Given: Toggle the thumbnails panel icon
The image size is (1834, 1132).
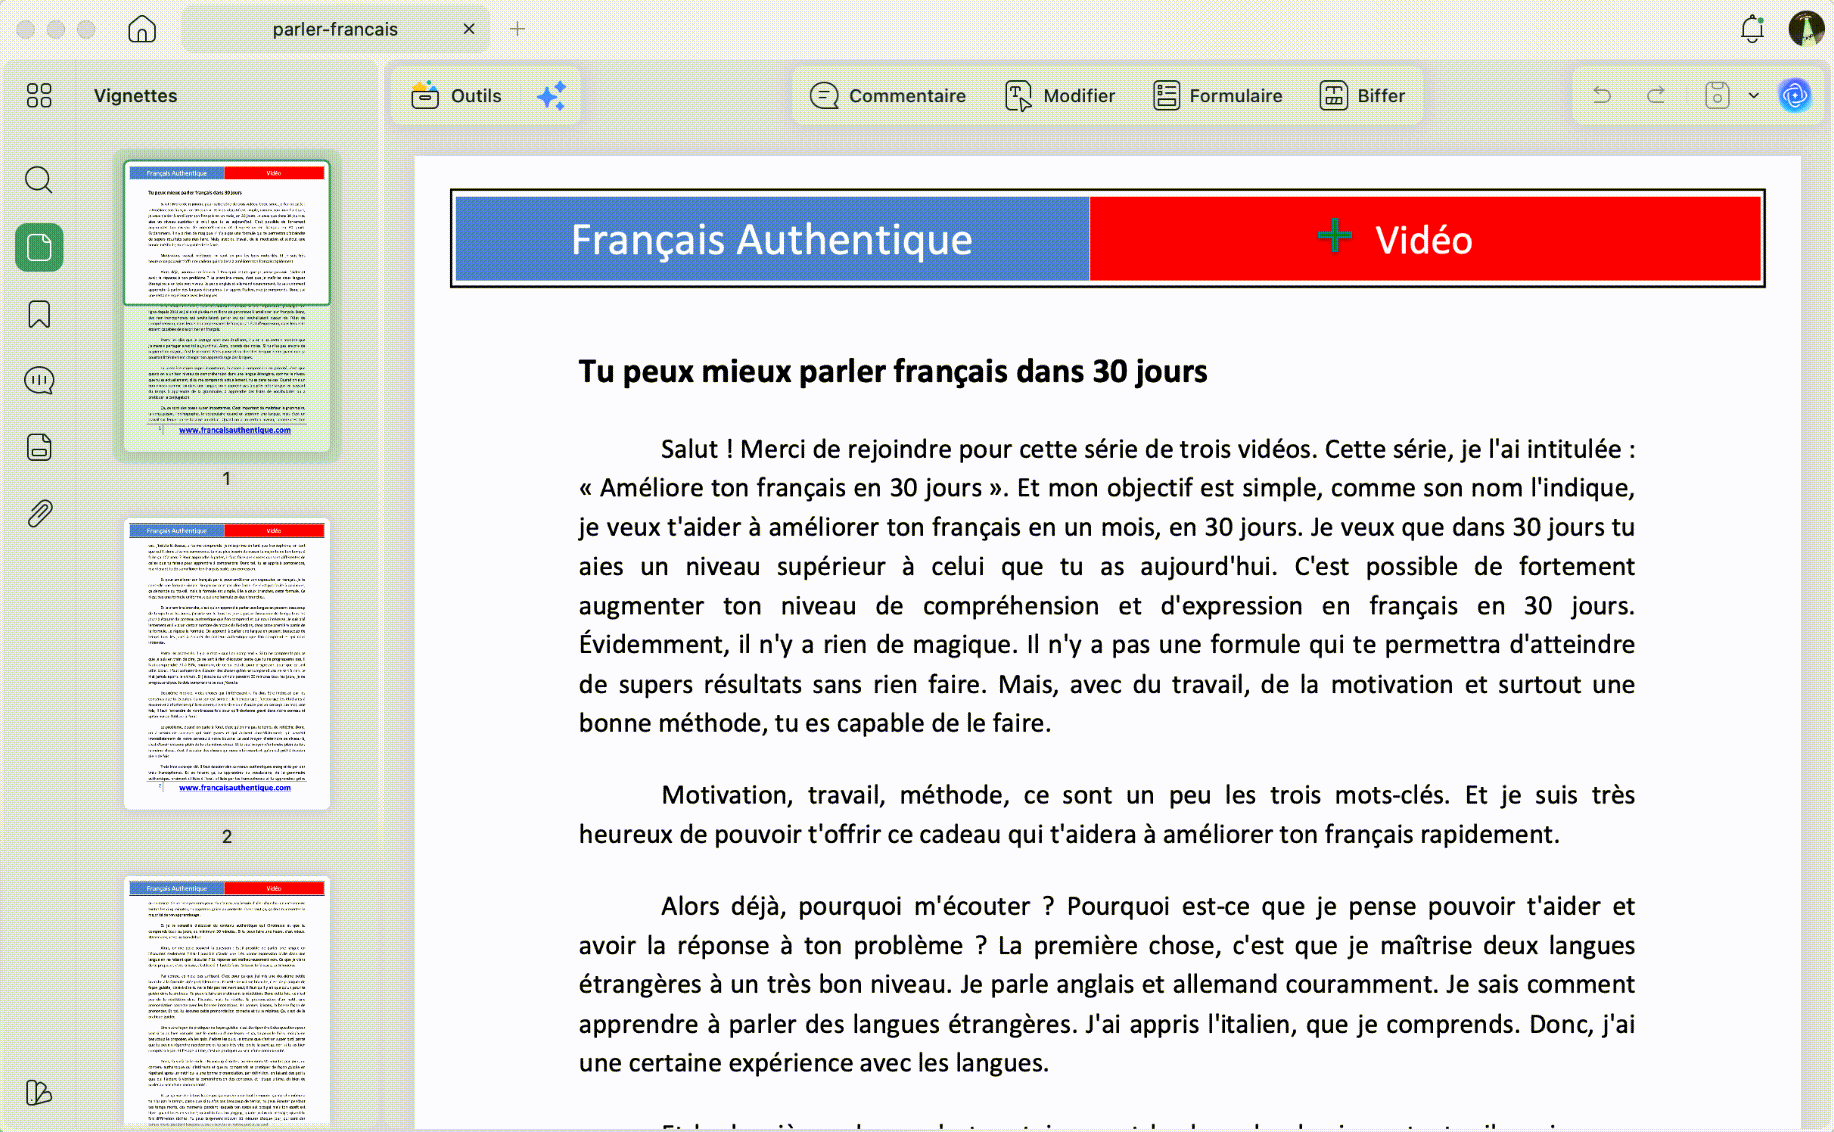Looking at the screenshot, I should (x=39, y=247).
